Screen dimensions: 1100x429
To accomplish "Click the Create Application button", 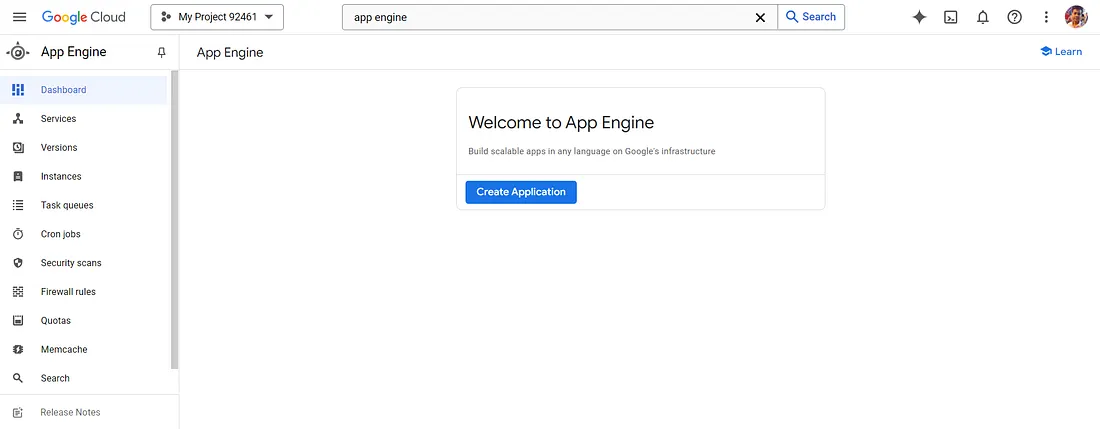I will click(x=521, y=192).
